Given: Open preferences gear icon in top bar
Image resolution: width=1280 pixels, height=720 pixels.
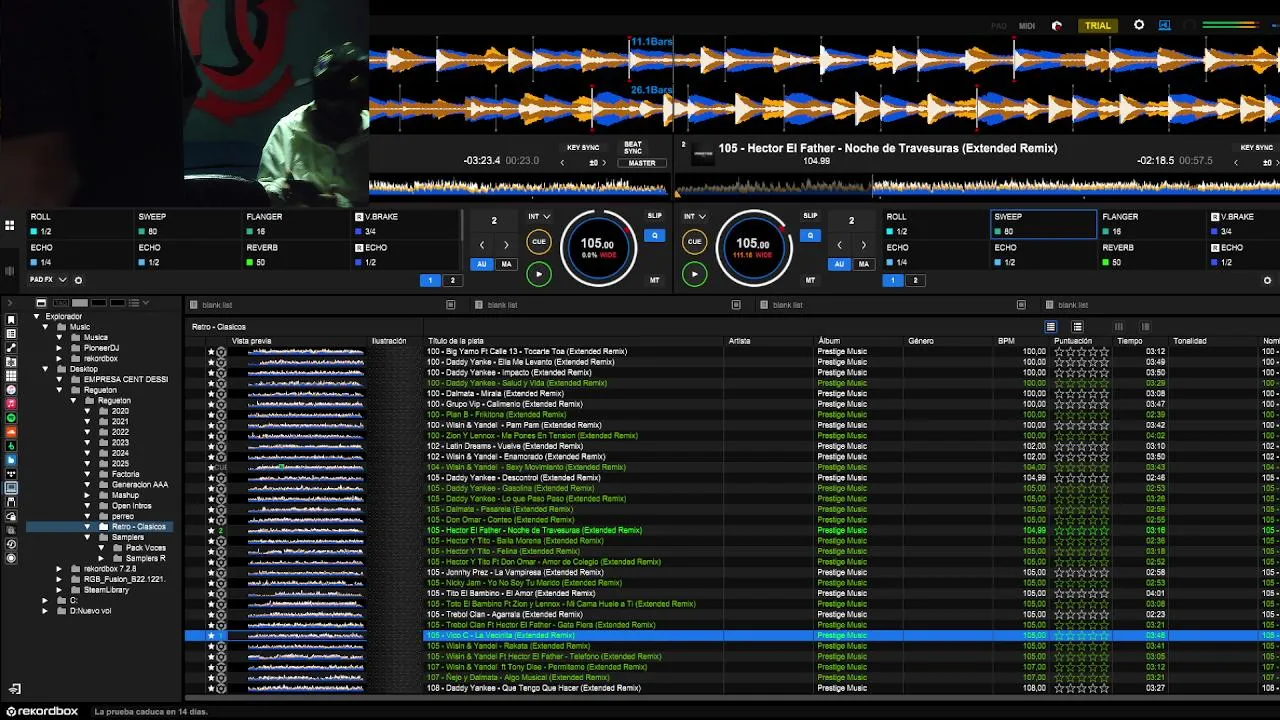Looking at the screenshot, I should point(1139,25).
